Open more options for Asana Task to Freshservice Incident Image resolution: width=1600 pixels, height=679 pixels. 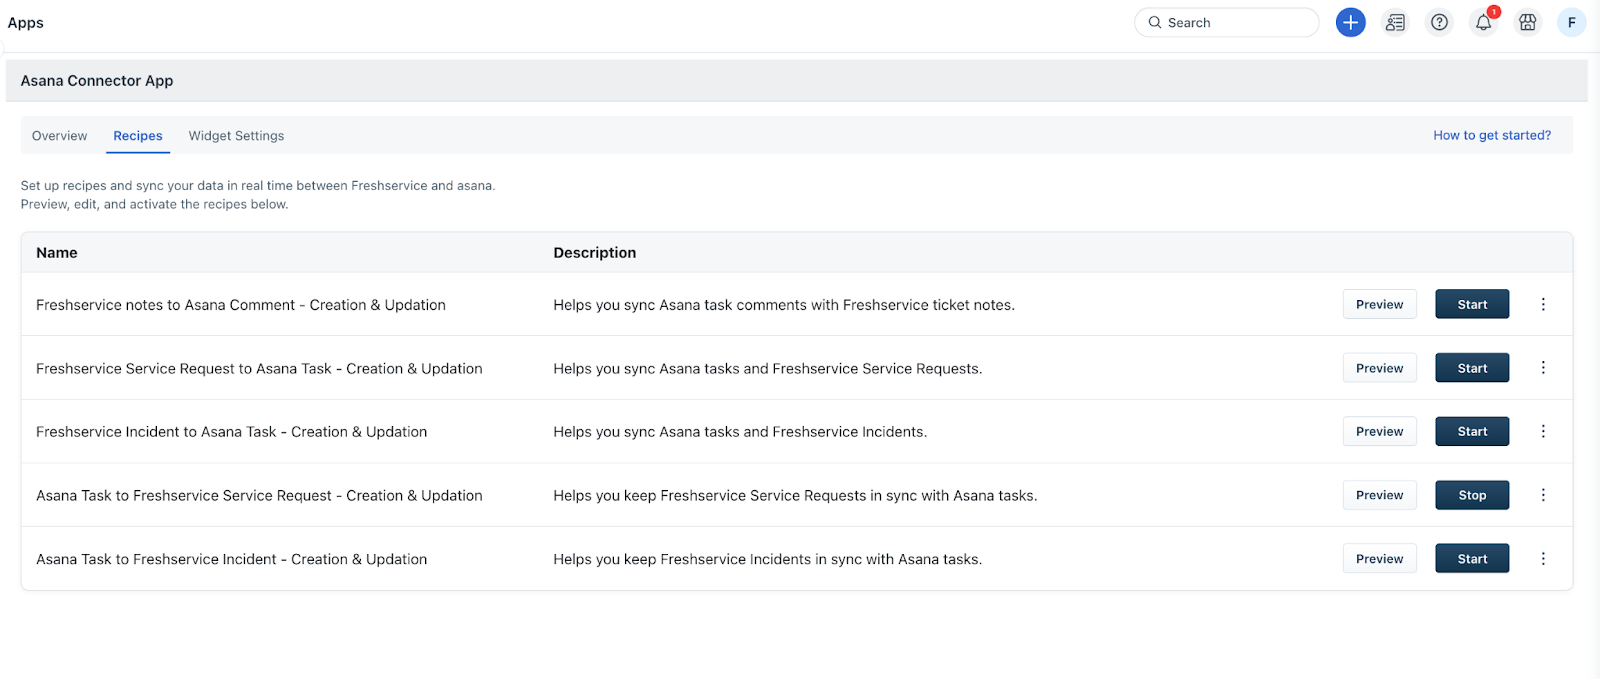tap(1543, 559)
